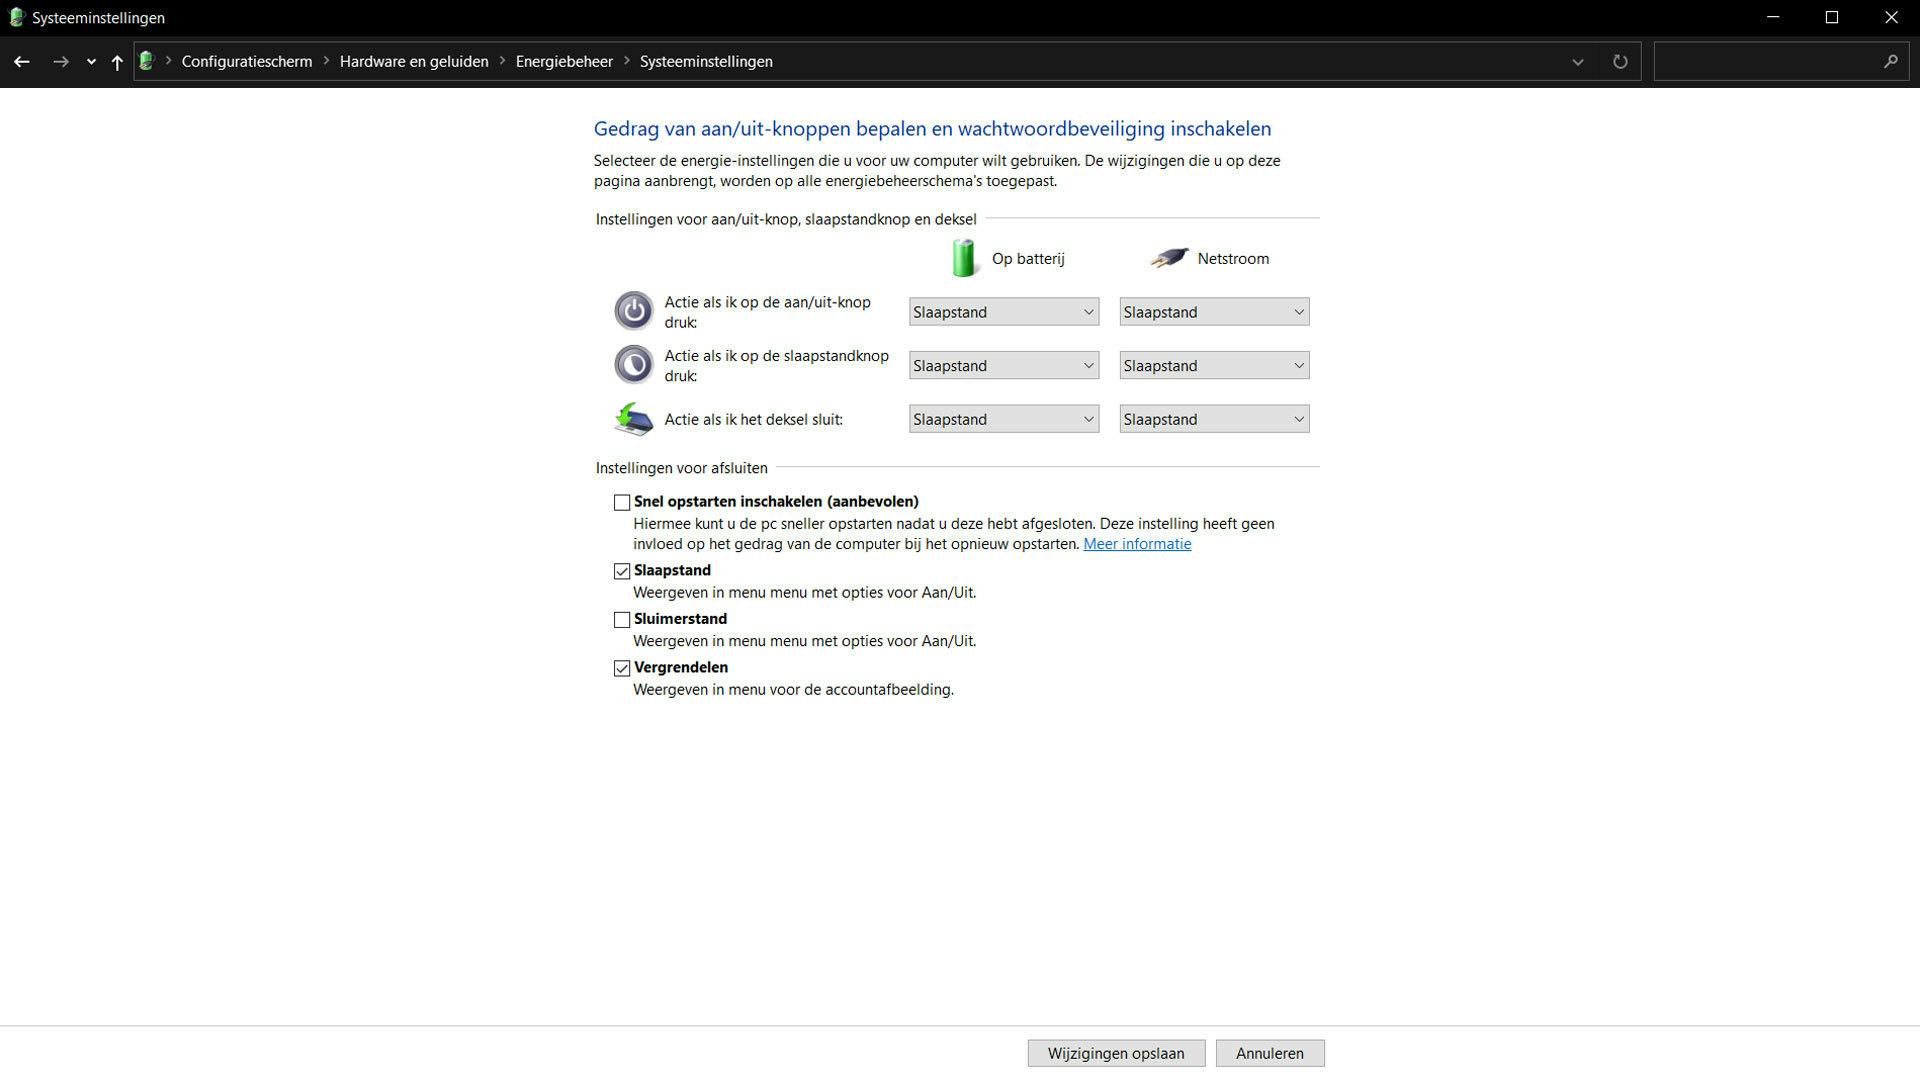Click the laptop lid close icon
Screen dimensions: 1920x1080
tap(633, 419)
